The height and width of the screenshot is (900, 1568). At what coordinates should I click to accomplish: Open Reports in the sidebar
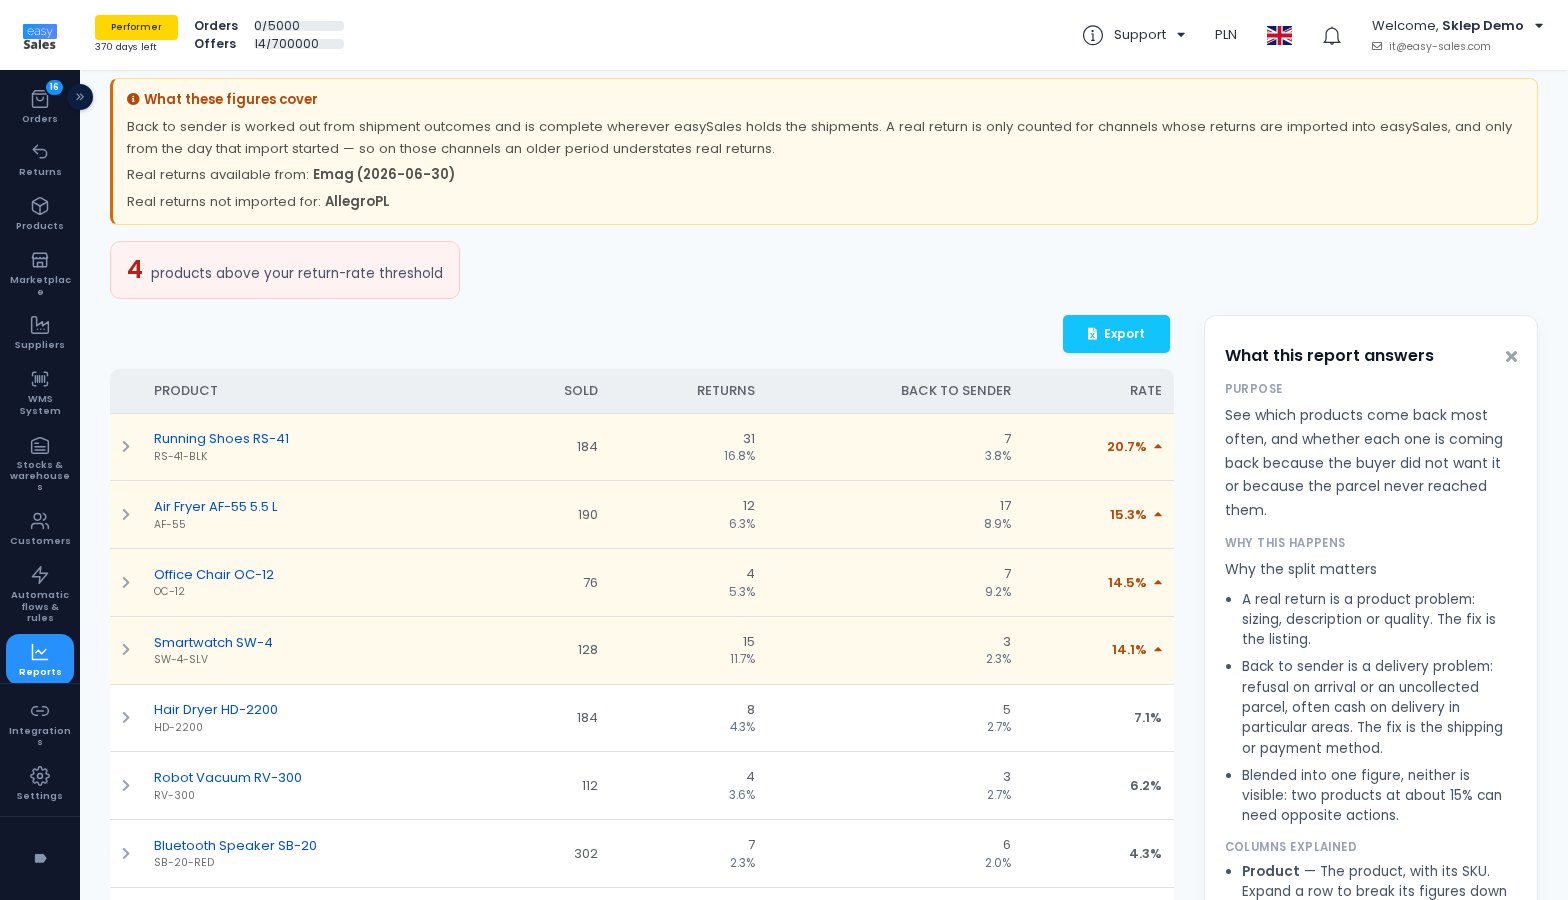coord(40,659)
